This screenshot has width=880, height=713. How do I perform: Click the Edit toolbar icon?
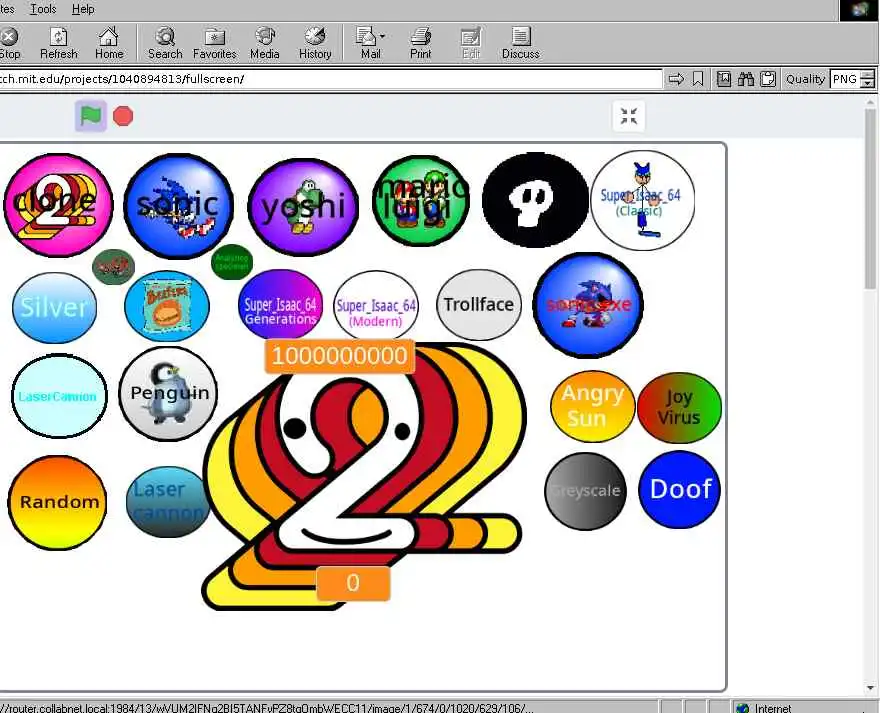[x=470, y=43]
